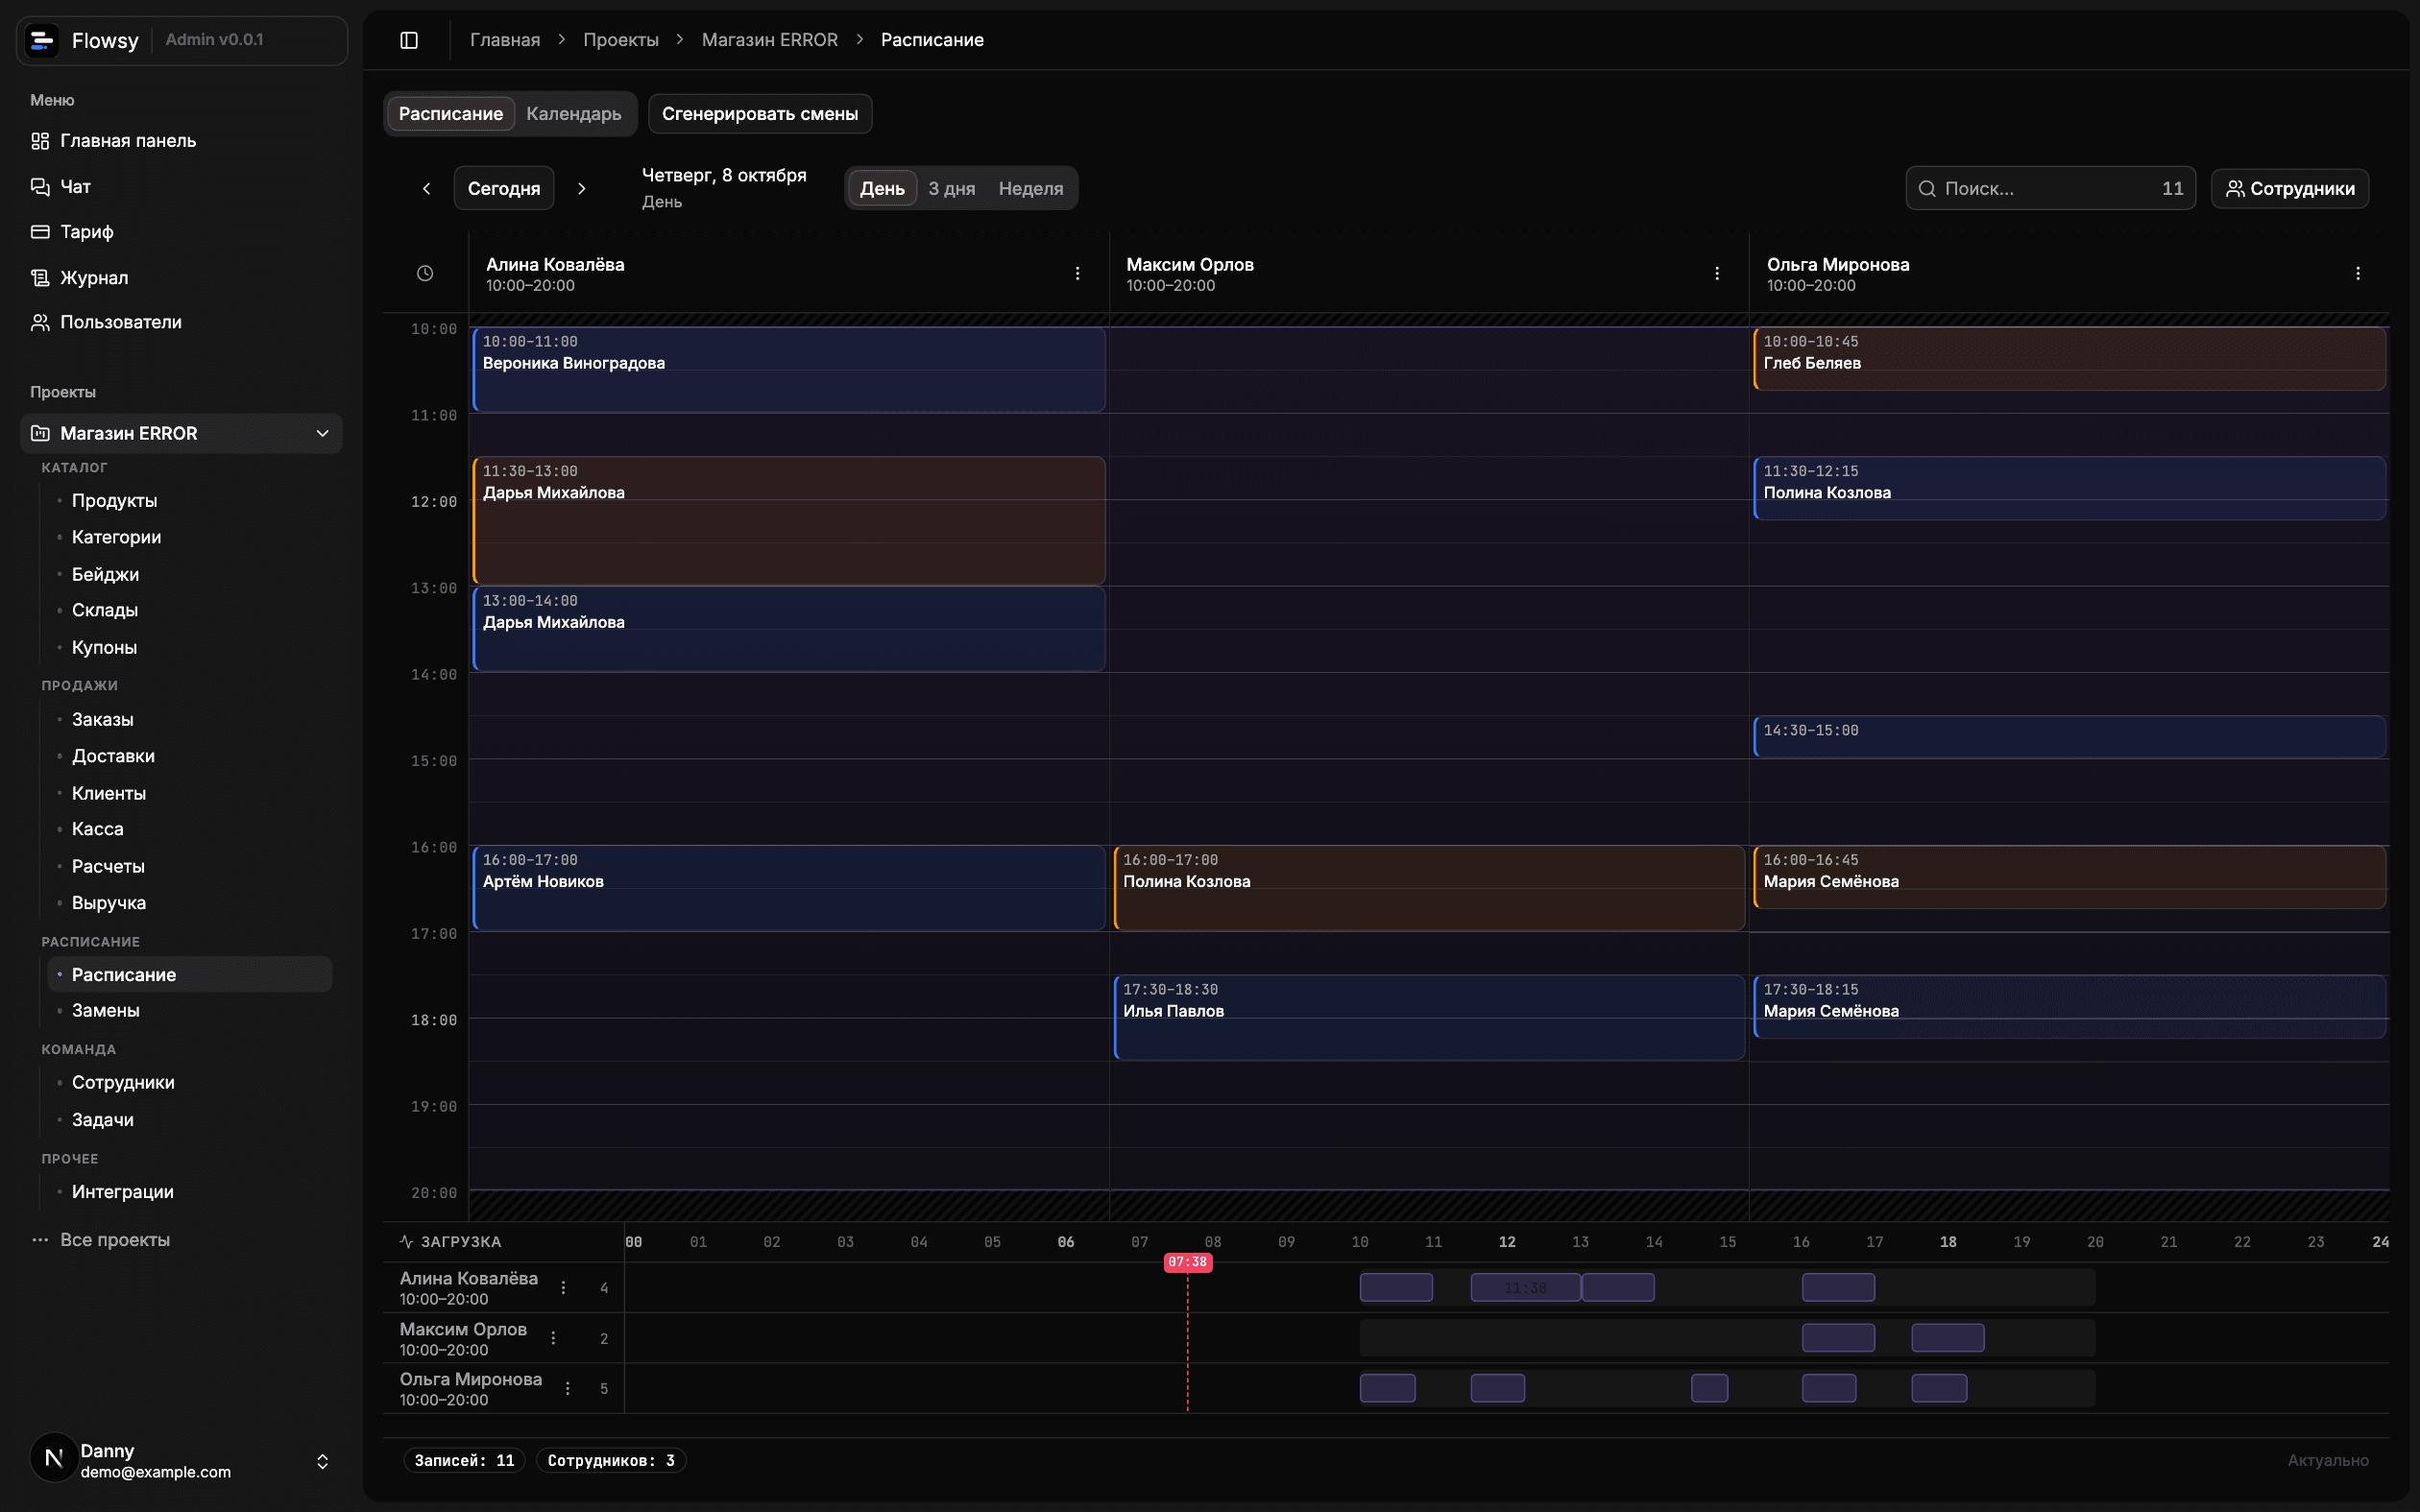Click the clock icon in schedule header
Screen dimensions: 2420x1512
[x=425, y=273]
